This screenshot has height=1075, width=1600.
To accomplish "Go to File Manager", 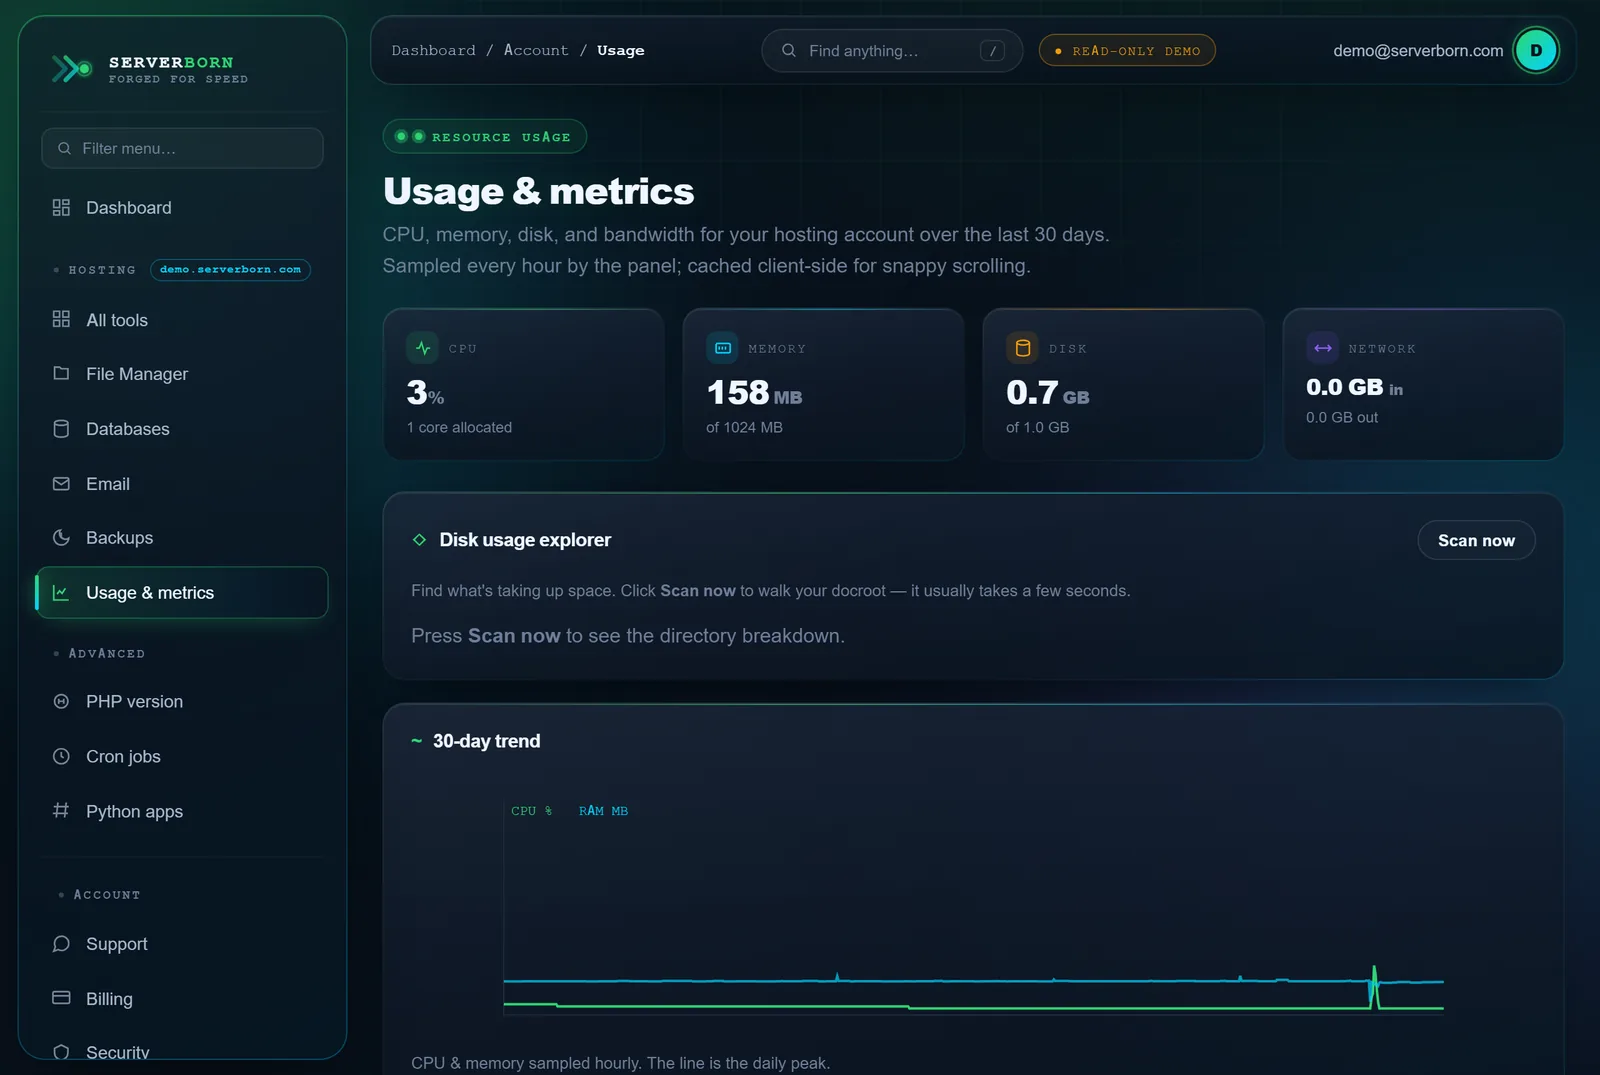I will (x=182, y=374).
